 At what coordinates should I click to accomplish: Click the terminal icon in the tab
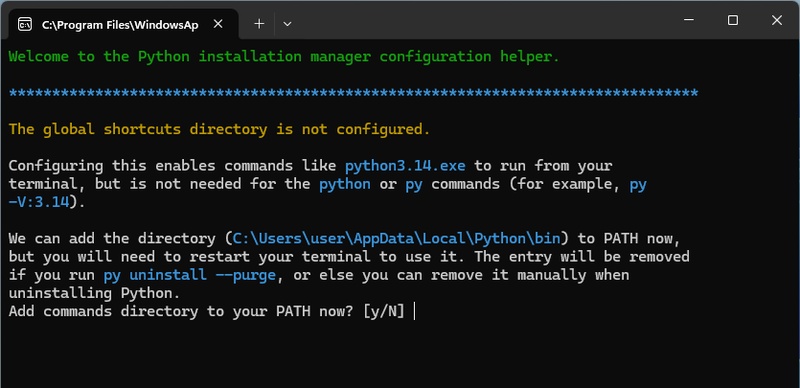click(24, 24)
